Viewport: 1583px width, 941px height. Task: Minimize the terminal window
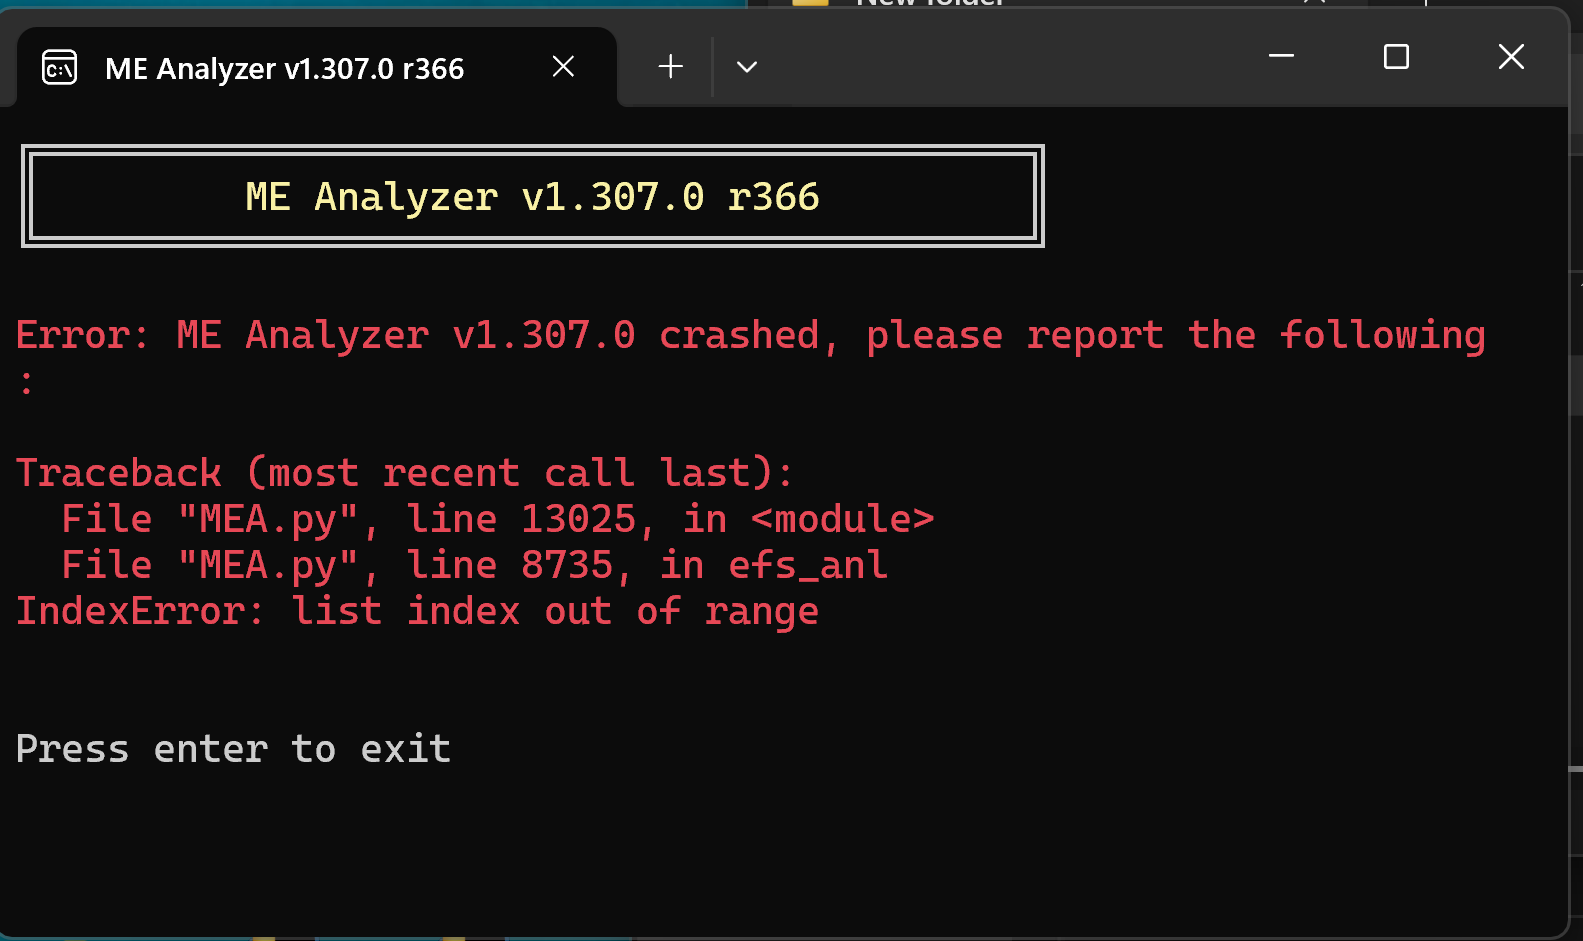point(1281,56)
